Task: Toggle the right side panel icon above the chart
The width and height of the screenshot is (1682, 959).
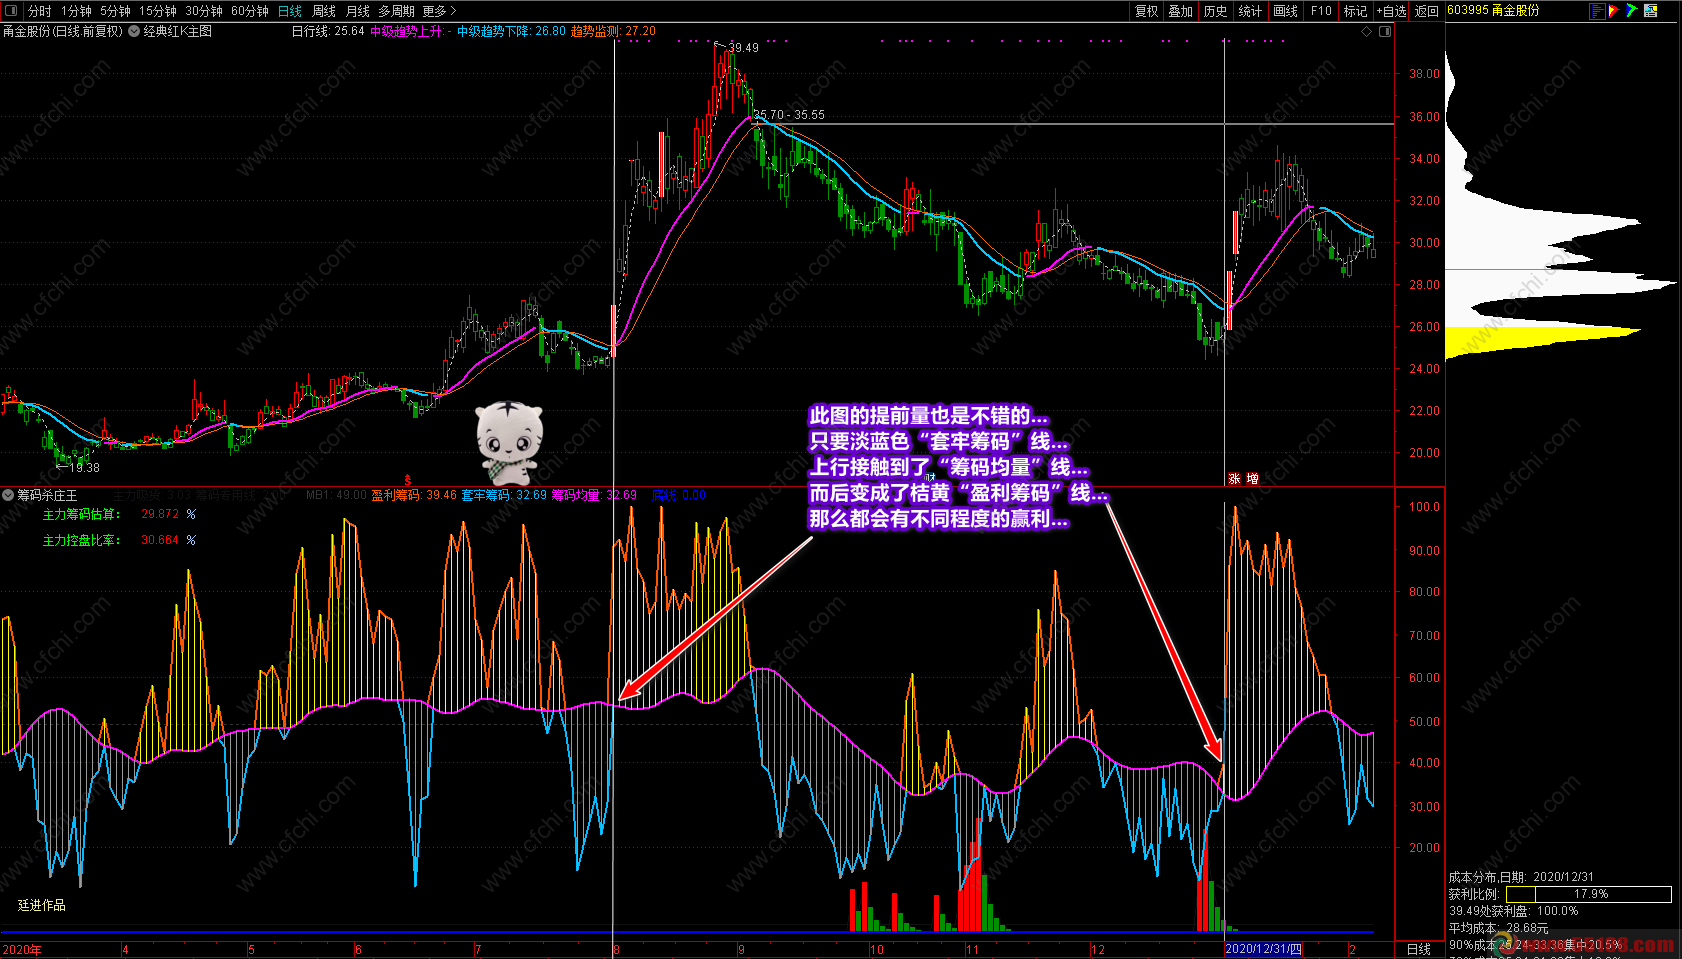Action: click(1385, 31)
